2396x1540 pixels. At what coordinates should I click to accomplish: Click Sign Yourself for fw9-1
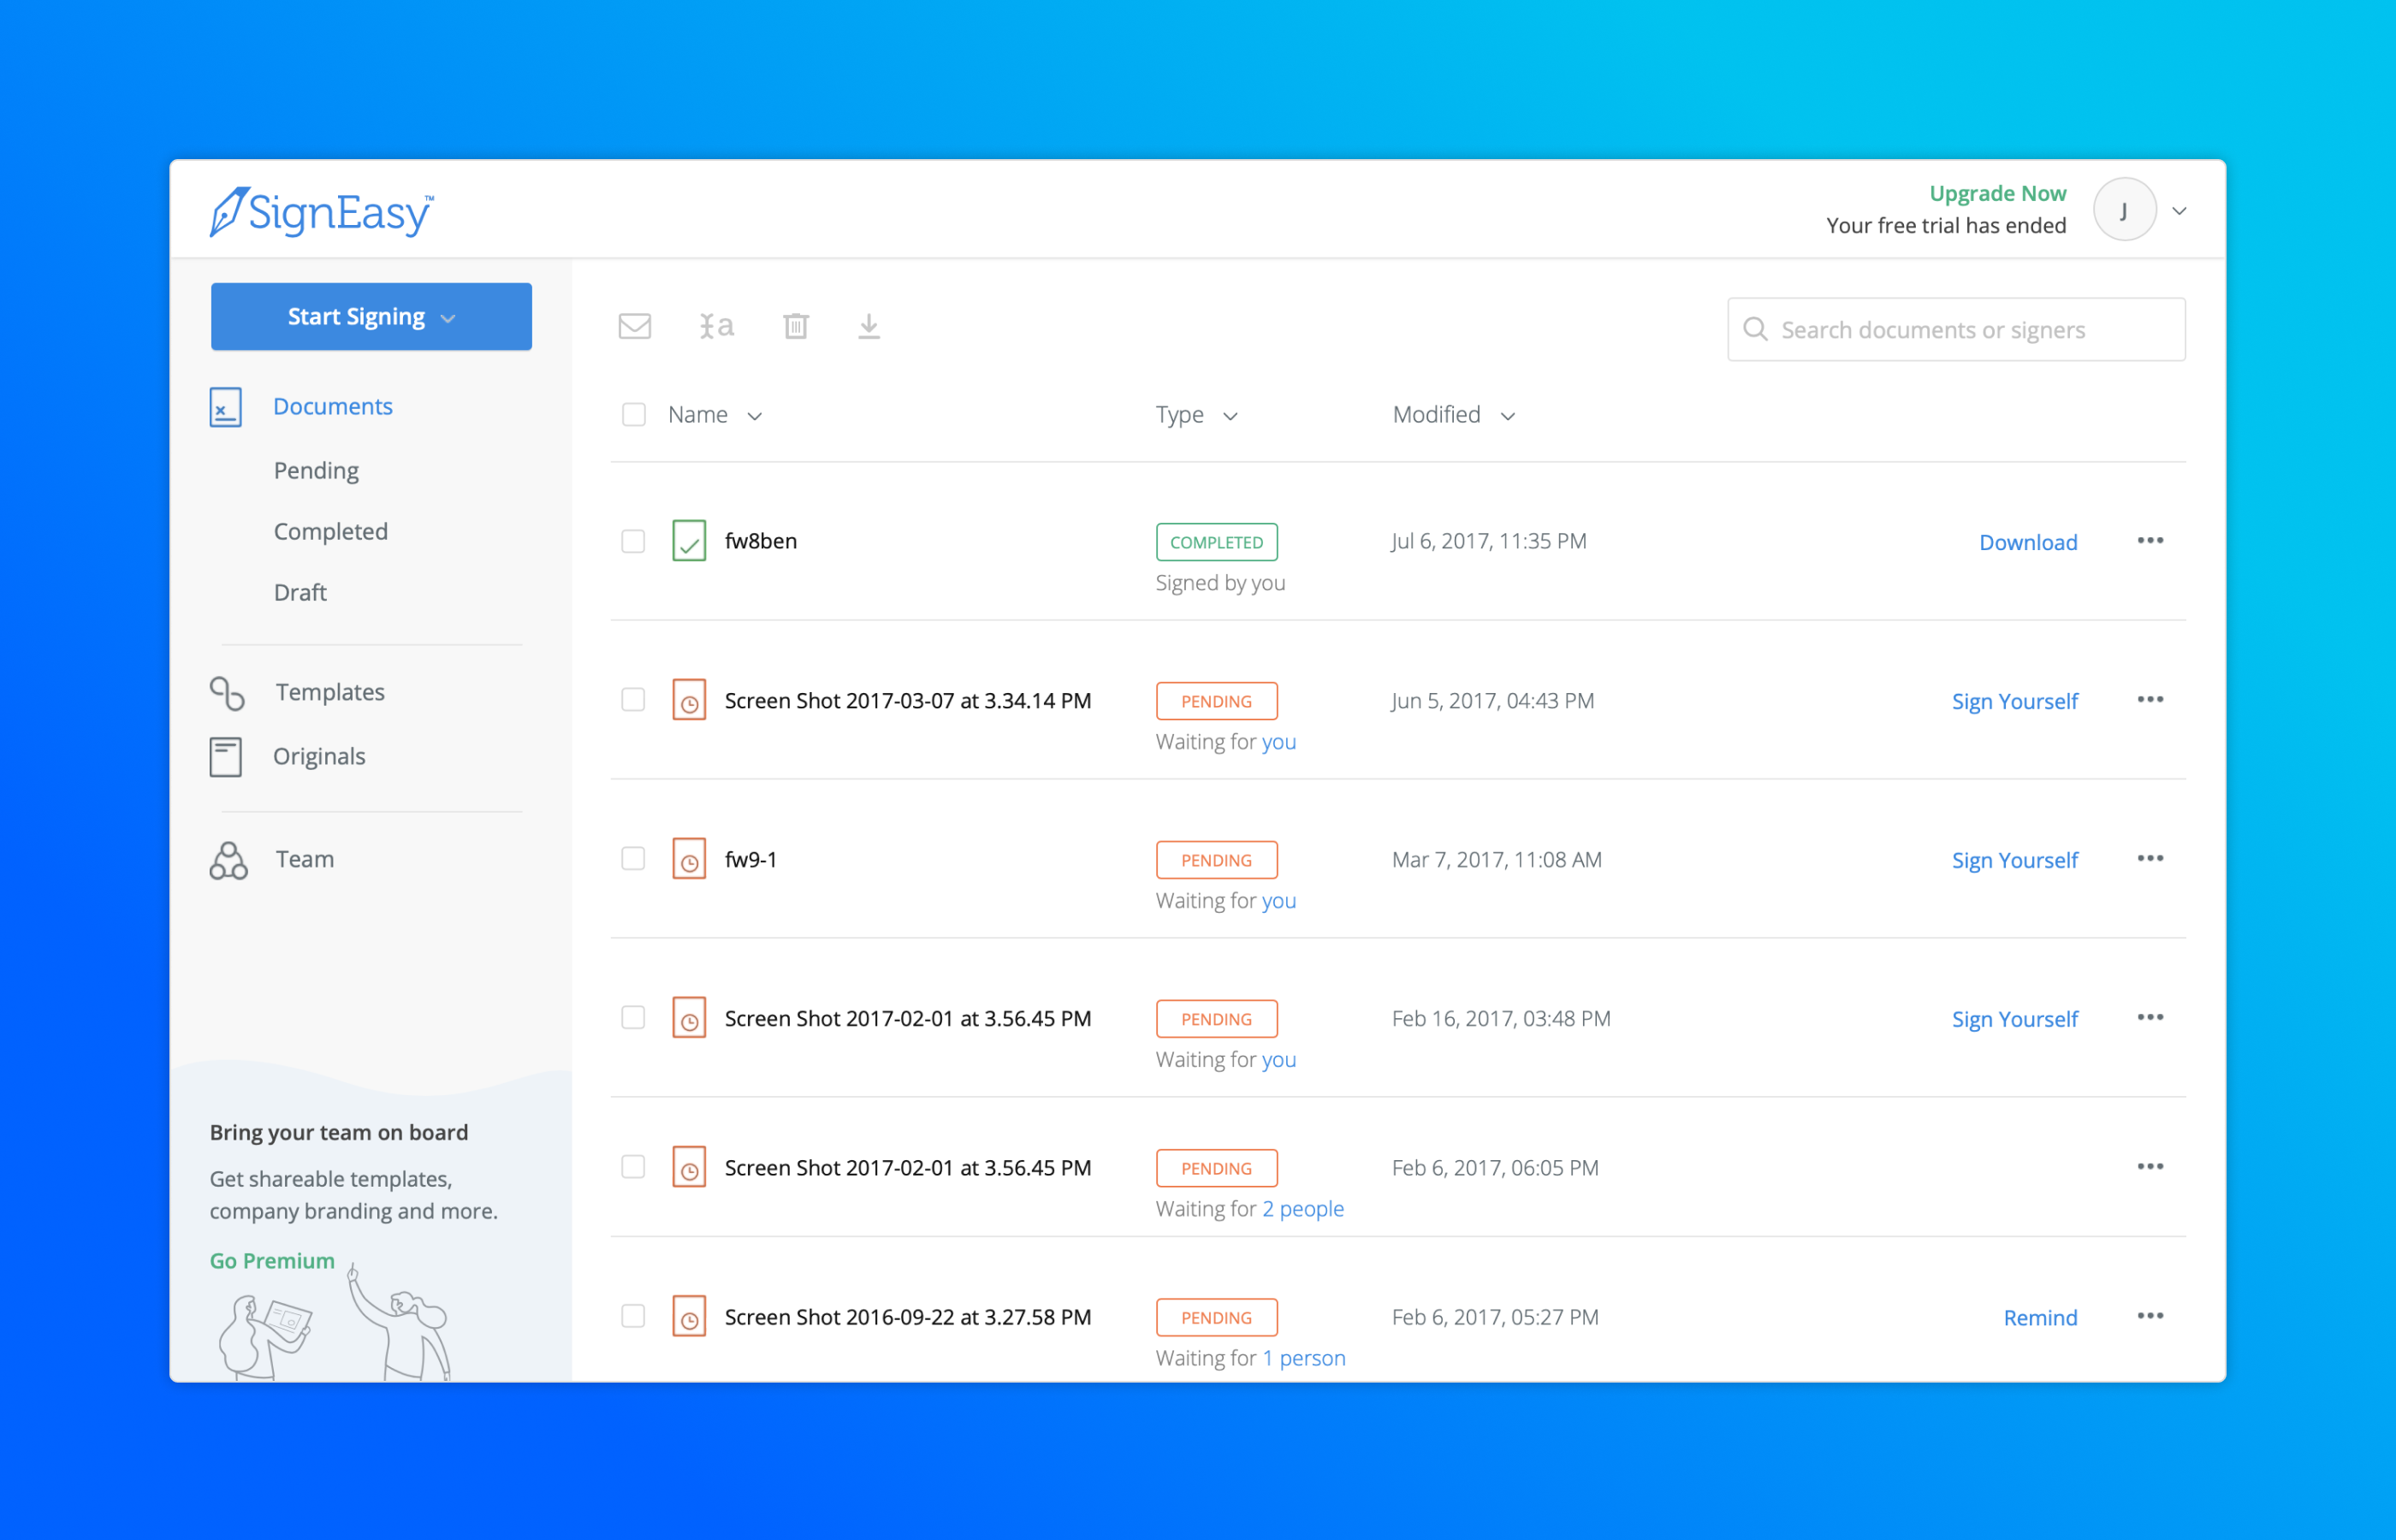click(2014, 860)
